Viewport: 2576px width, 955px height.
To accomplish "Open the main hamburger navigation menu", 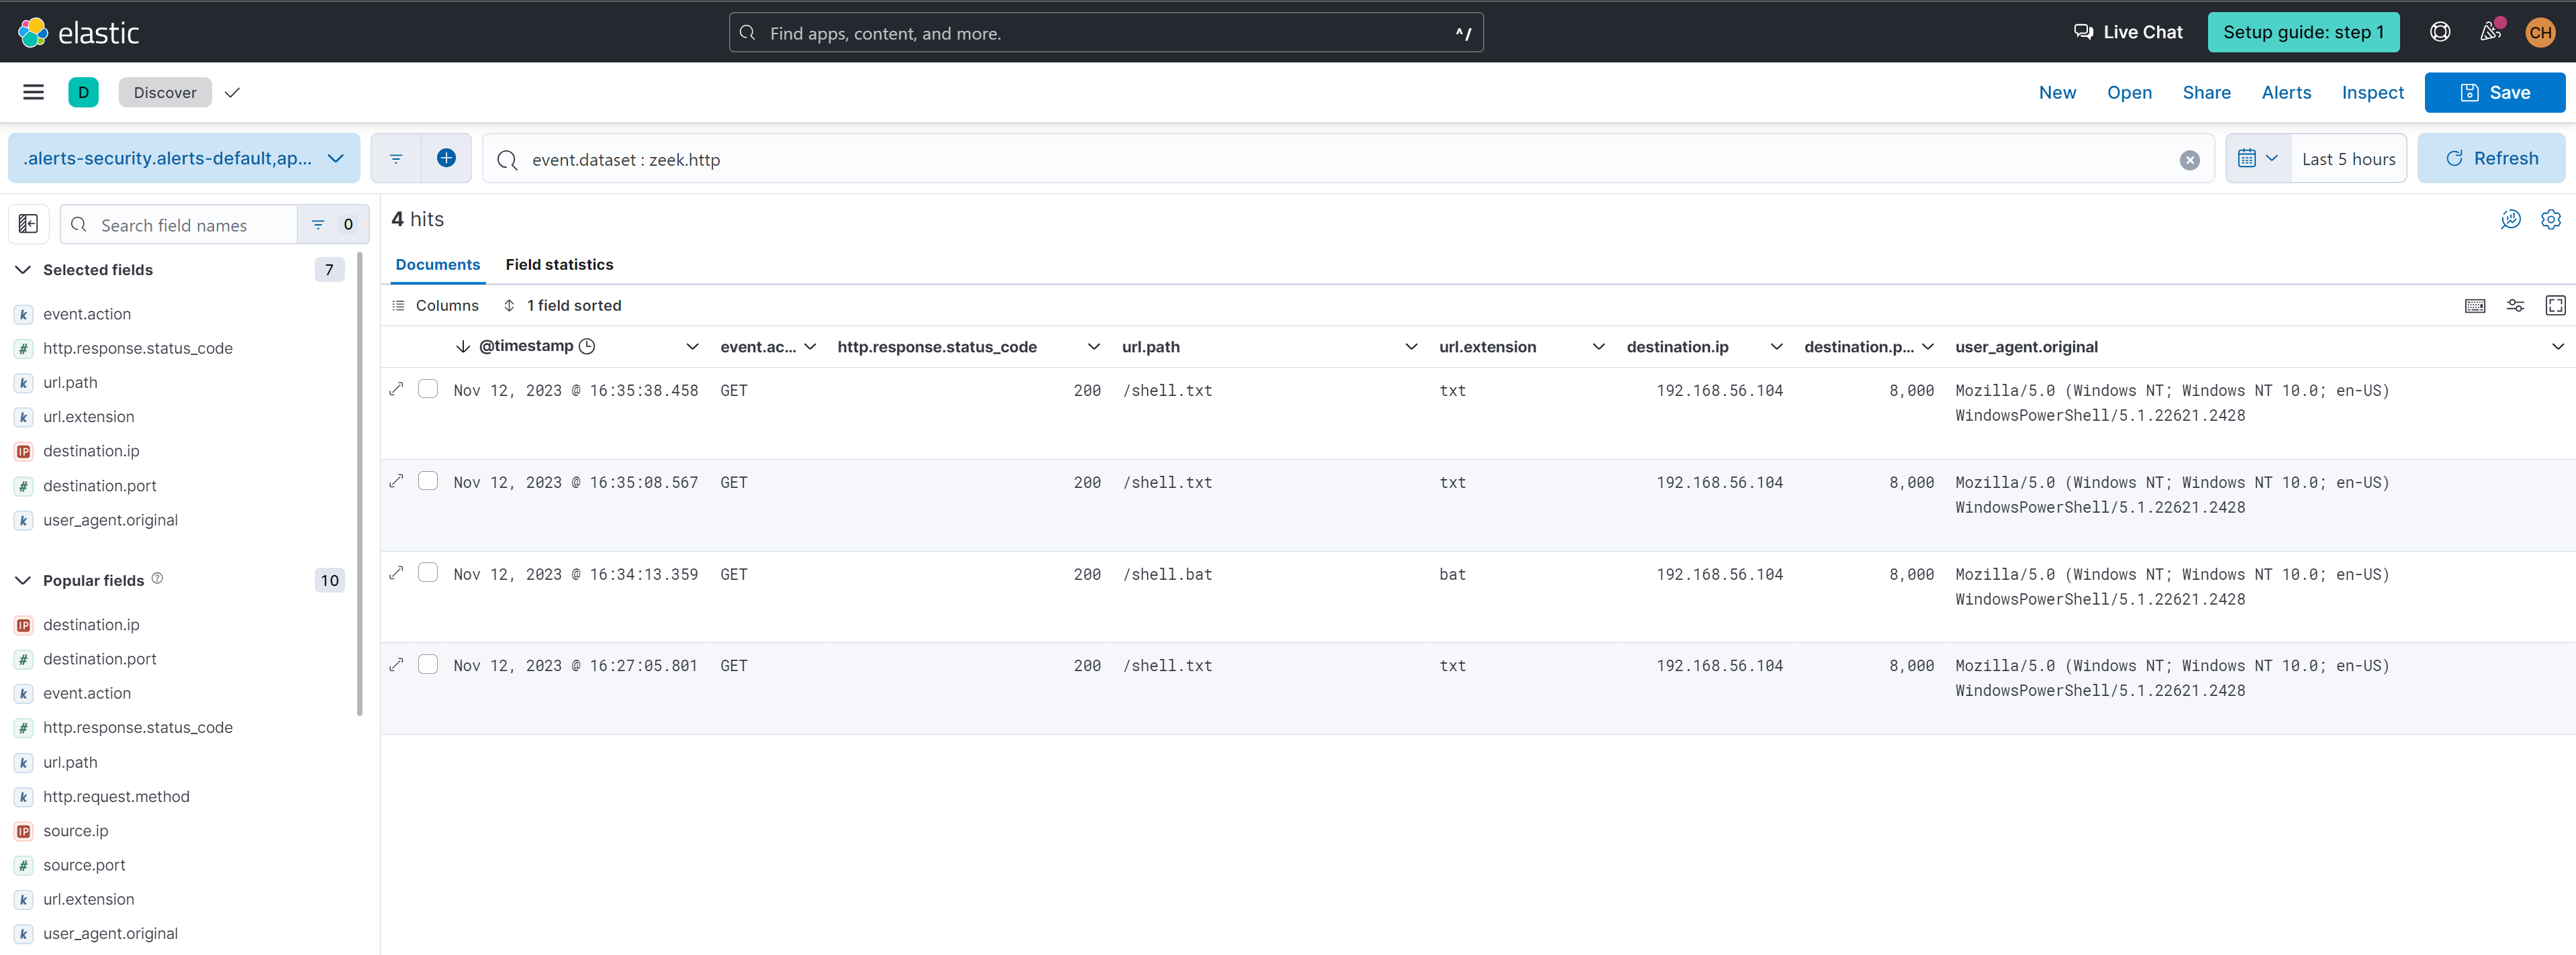I will tap(33, 92).
